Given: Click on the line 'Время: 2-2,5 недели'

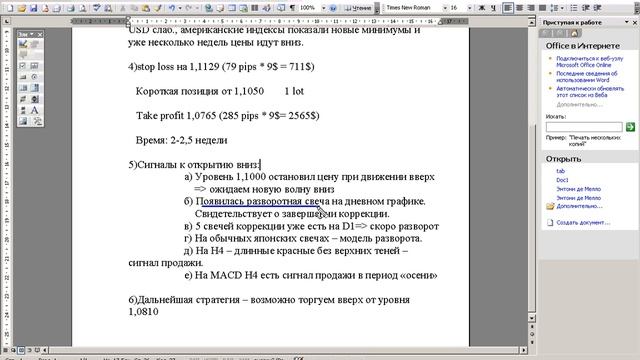Looking at the screenshot, I should click(182, 140).
